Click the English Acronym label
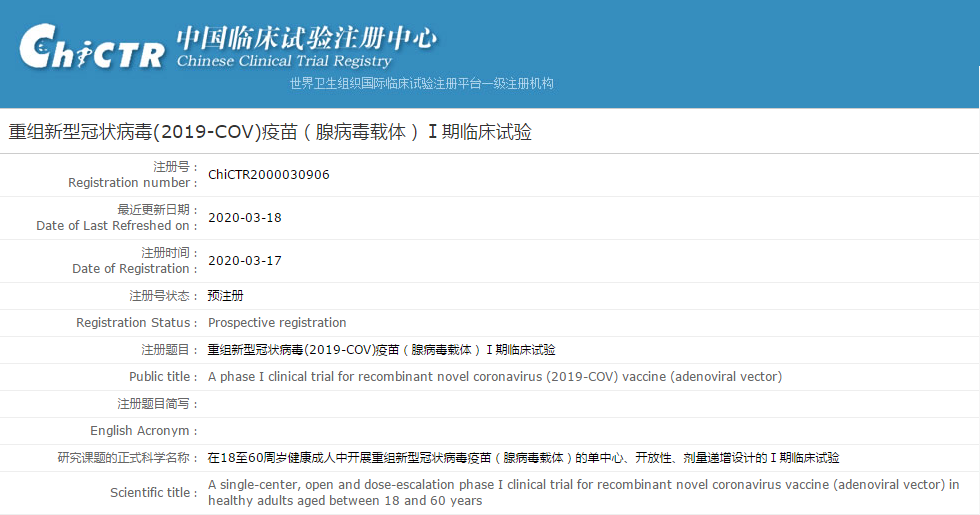This screenshot has width=980, height=515. [144, 431]
